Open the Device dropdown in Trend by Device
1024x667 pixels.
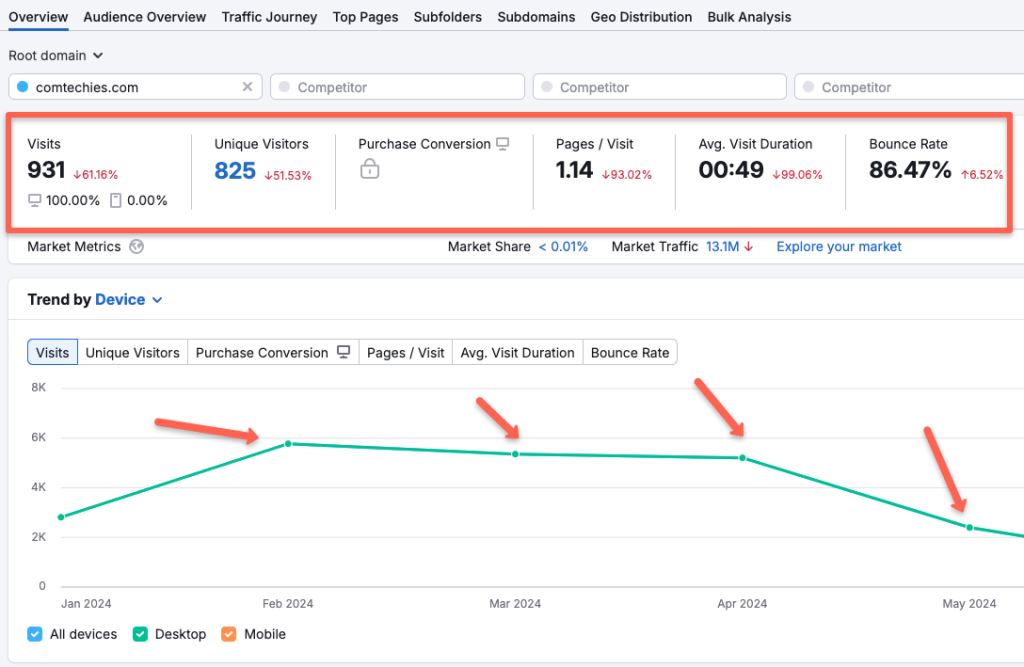(x=119, y=299)
